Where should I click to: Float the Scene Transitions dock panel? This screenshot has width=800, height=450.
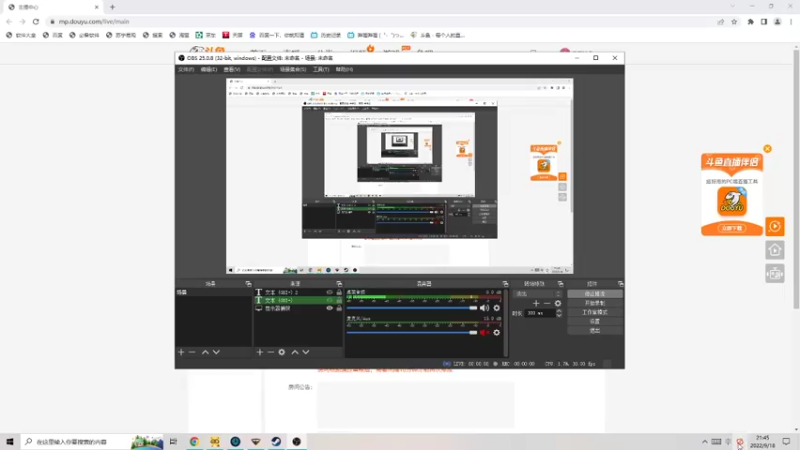tap(561, 284)
